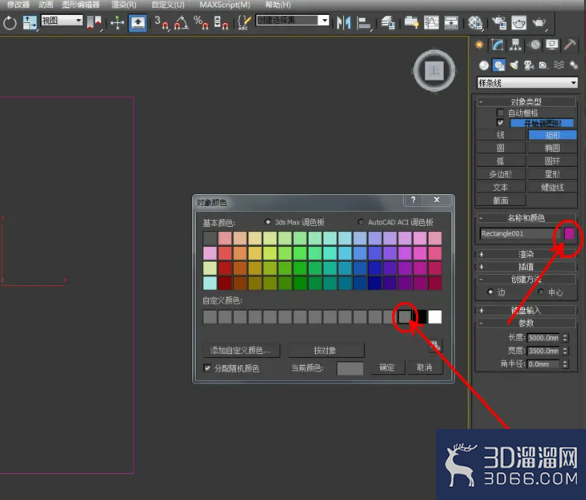Click the Select and Scale tool icon
This screenshot has height=500, width=586.
[x=30, y=23]
